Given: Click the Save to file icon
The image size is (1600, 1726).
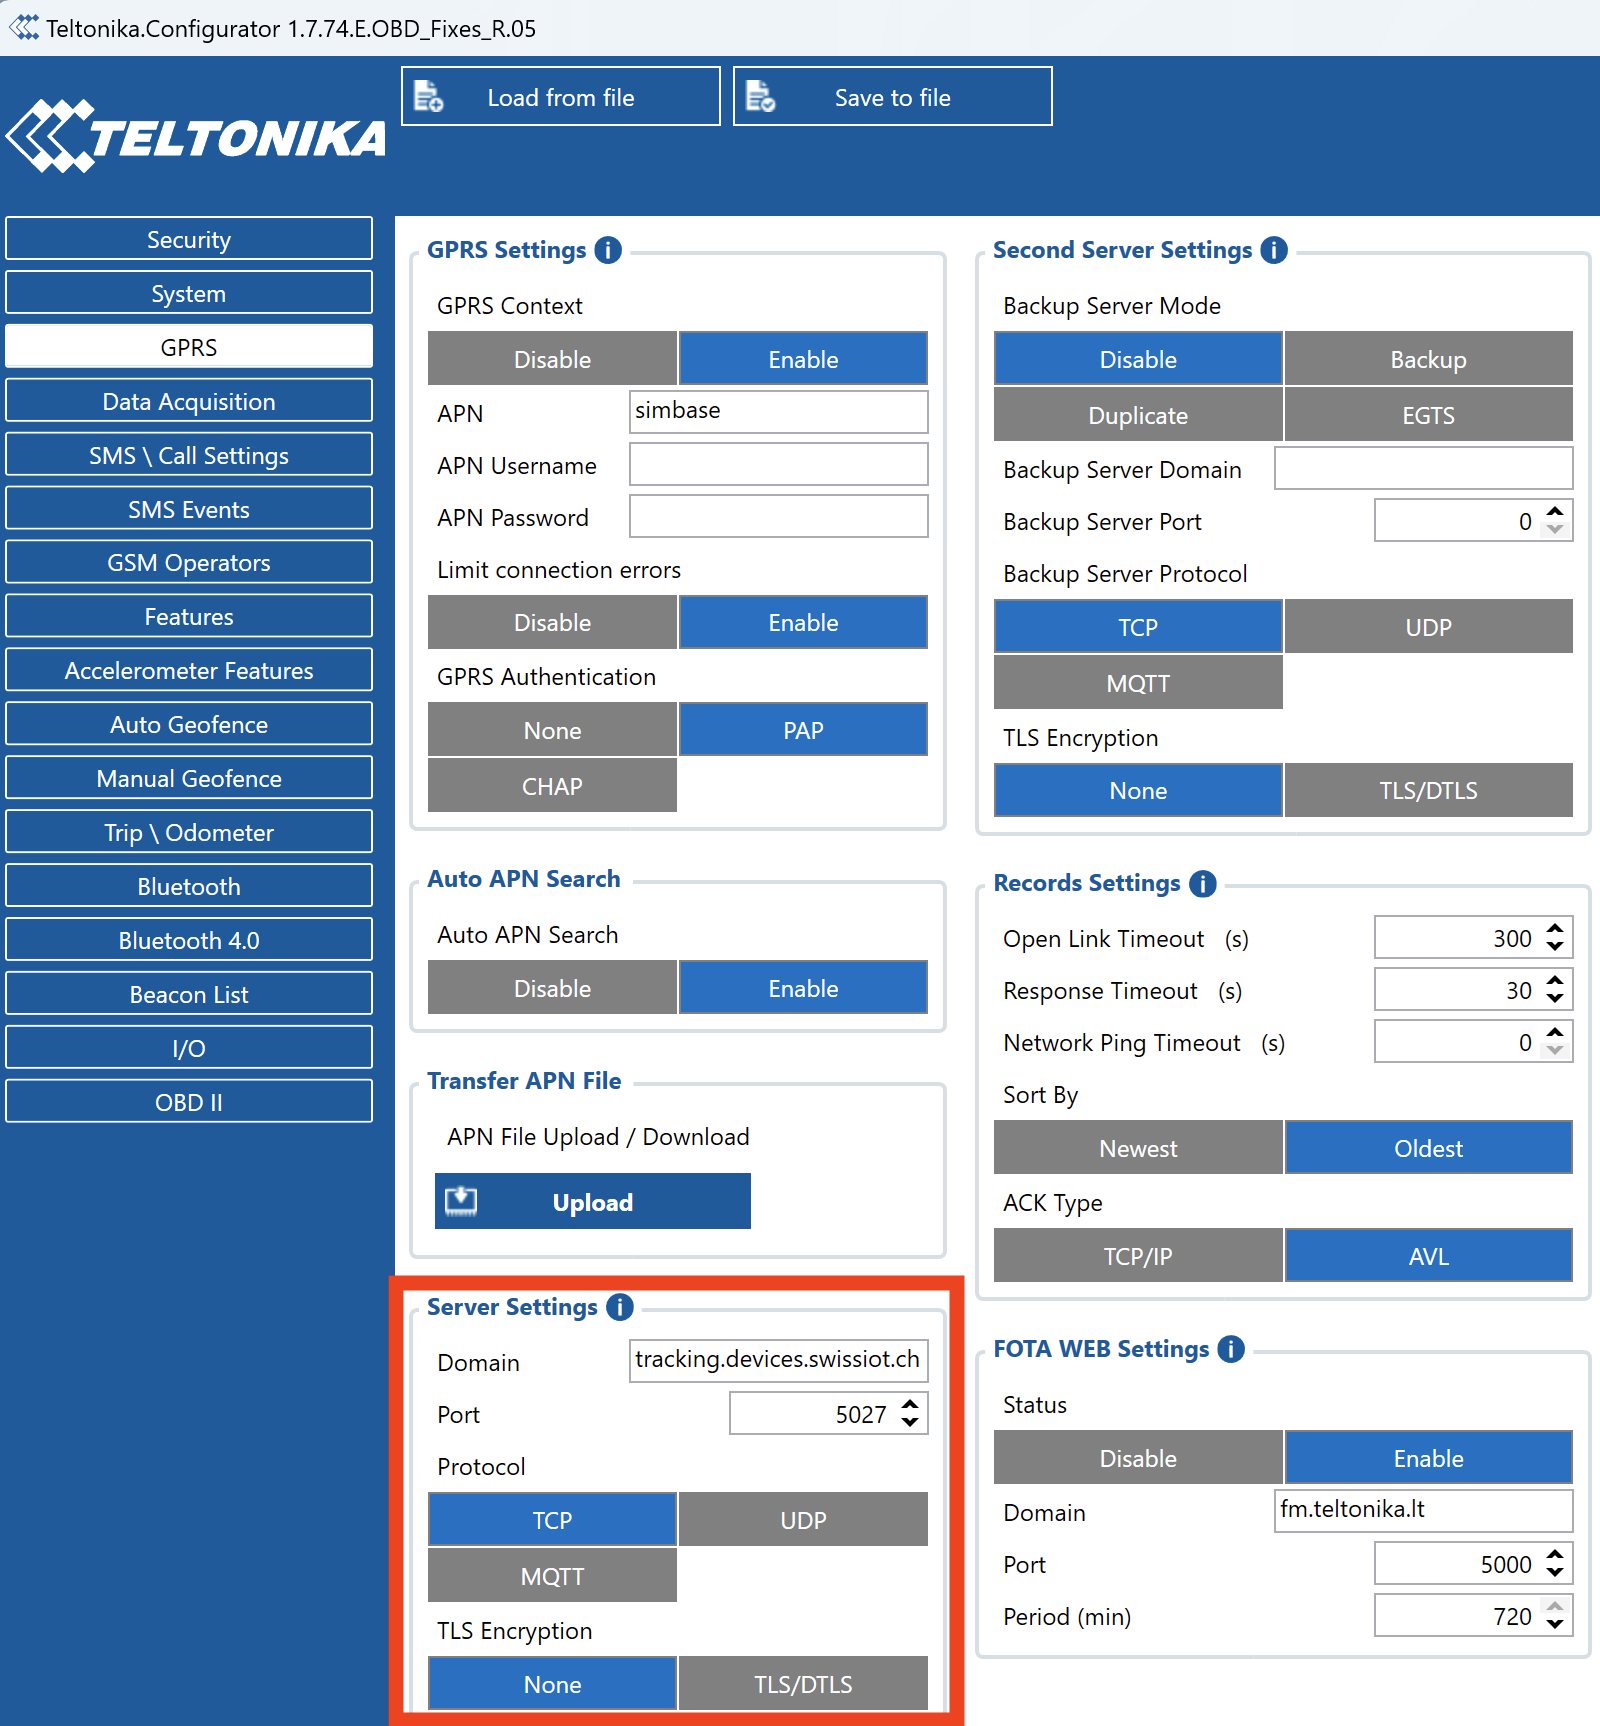Looking at the screenshot, I should 761,97.
